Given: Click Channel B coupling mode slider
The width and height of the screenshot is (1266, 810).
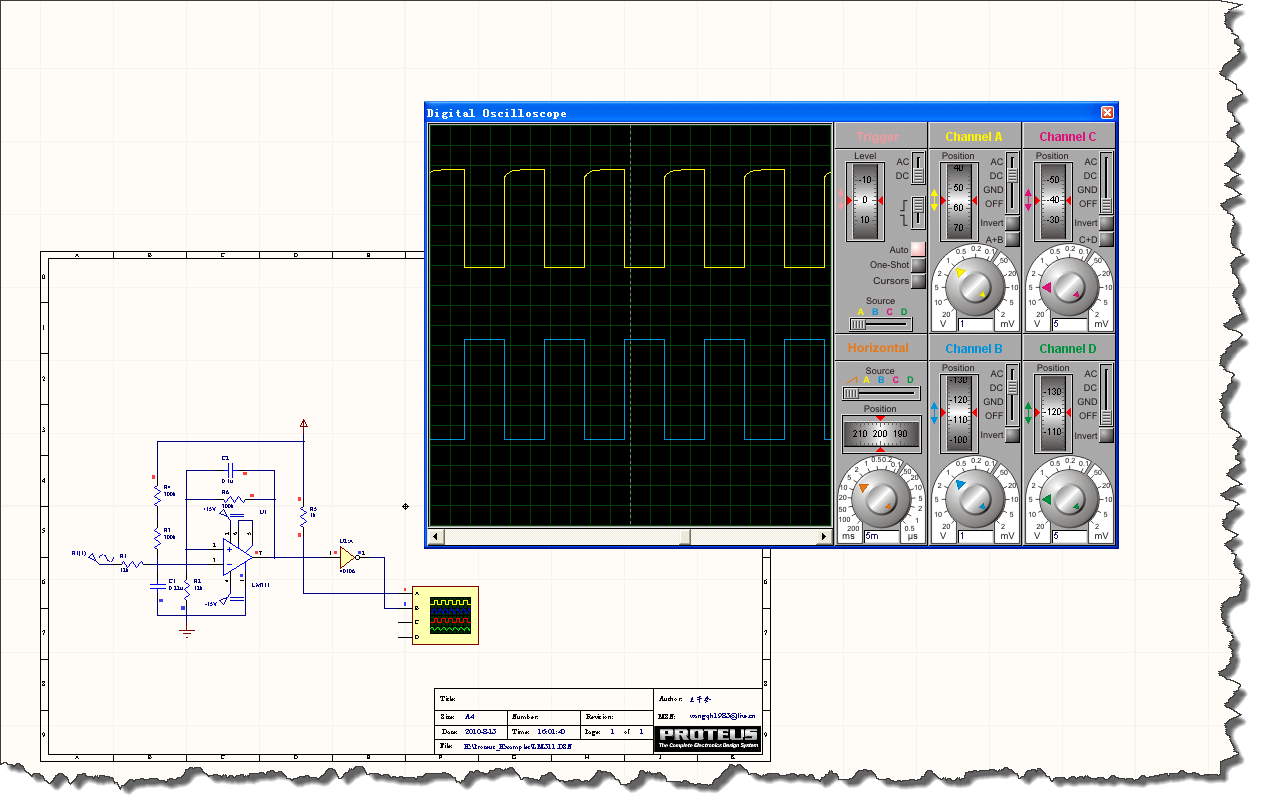Looking at the screenshot, I should point(1012,395).
